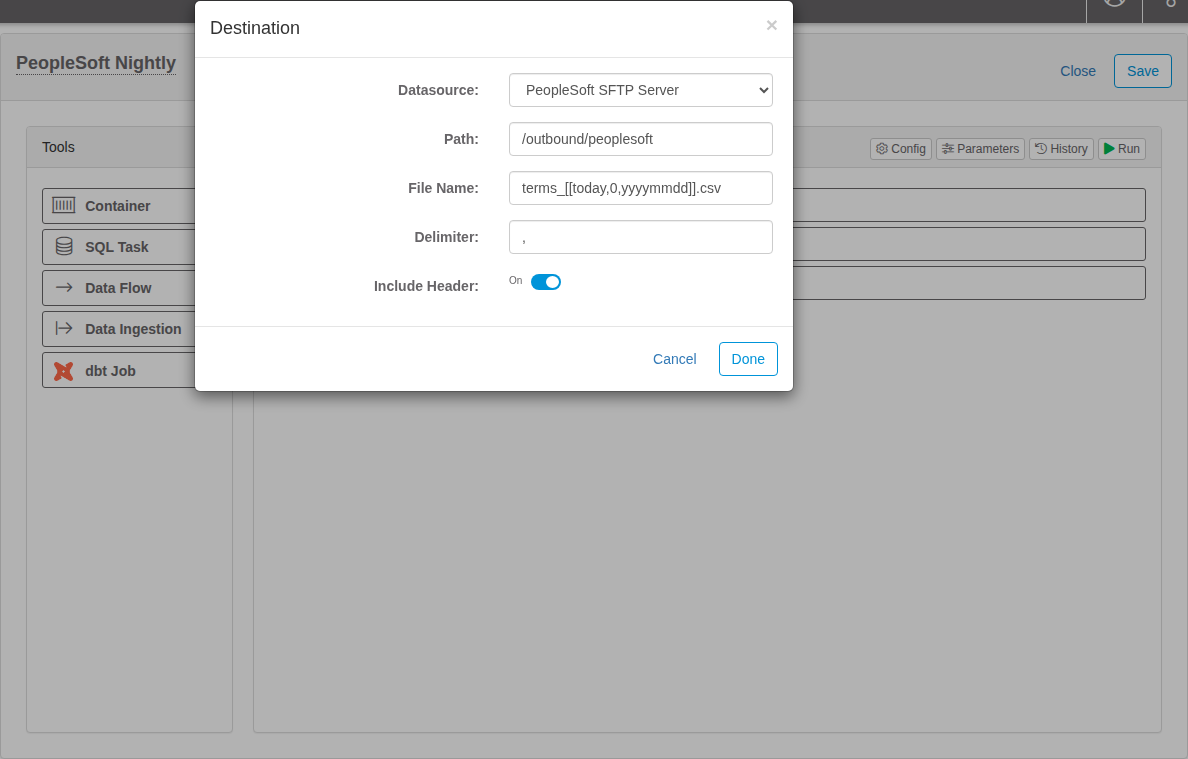The image size is (1188, 759).
Task: Select the Data Ingestion tool label
Action: [133, 329]
